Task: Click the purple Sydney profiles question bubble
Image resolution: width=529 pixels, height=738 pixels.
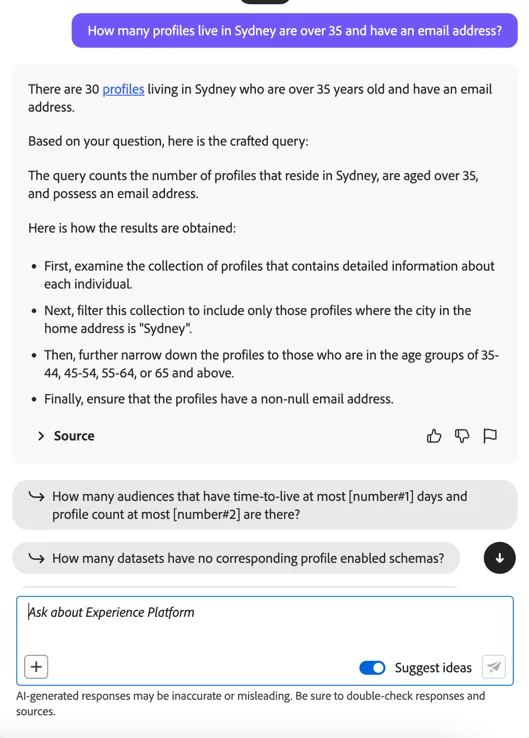Action: [x=295, y=31]
